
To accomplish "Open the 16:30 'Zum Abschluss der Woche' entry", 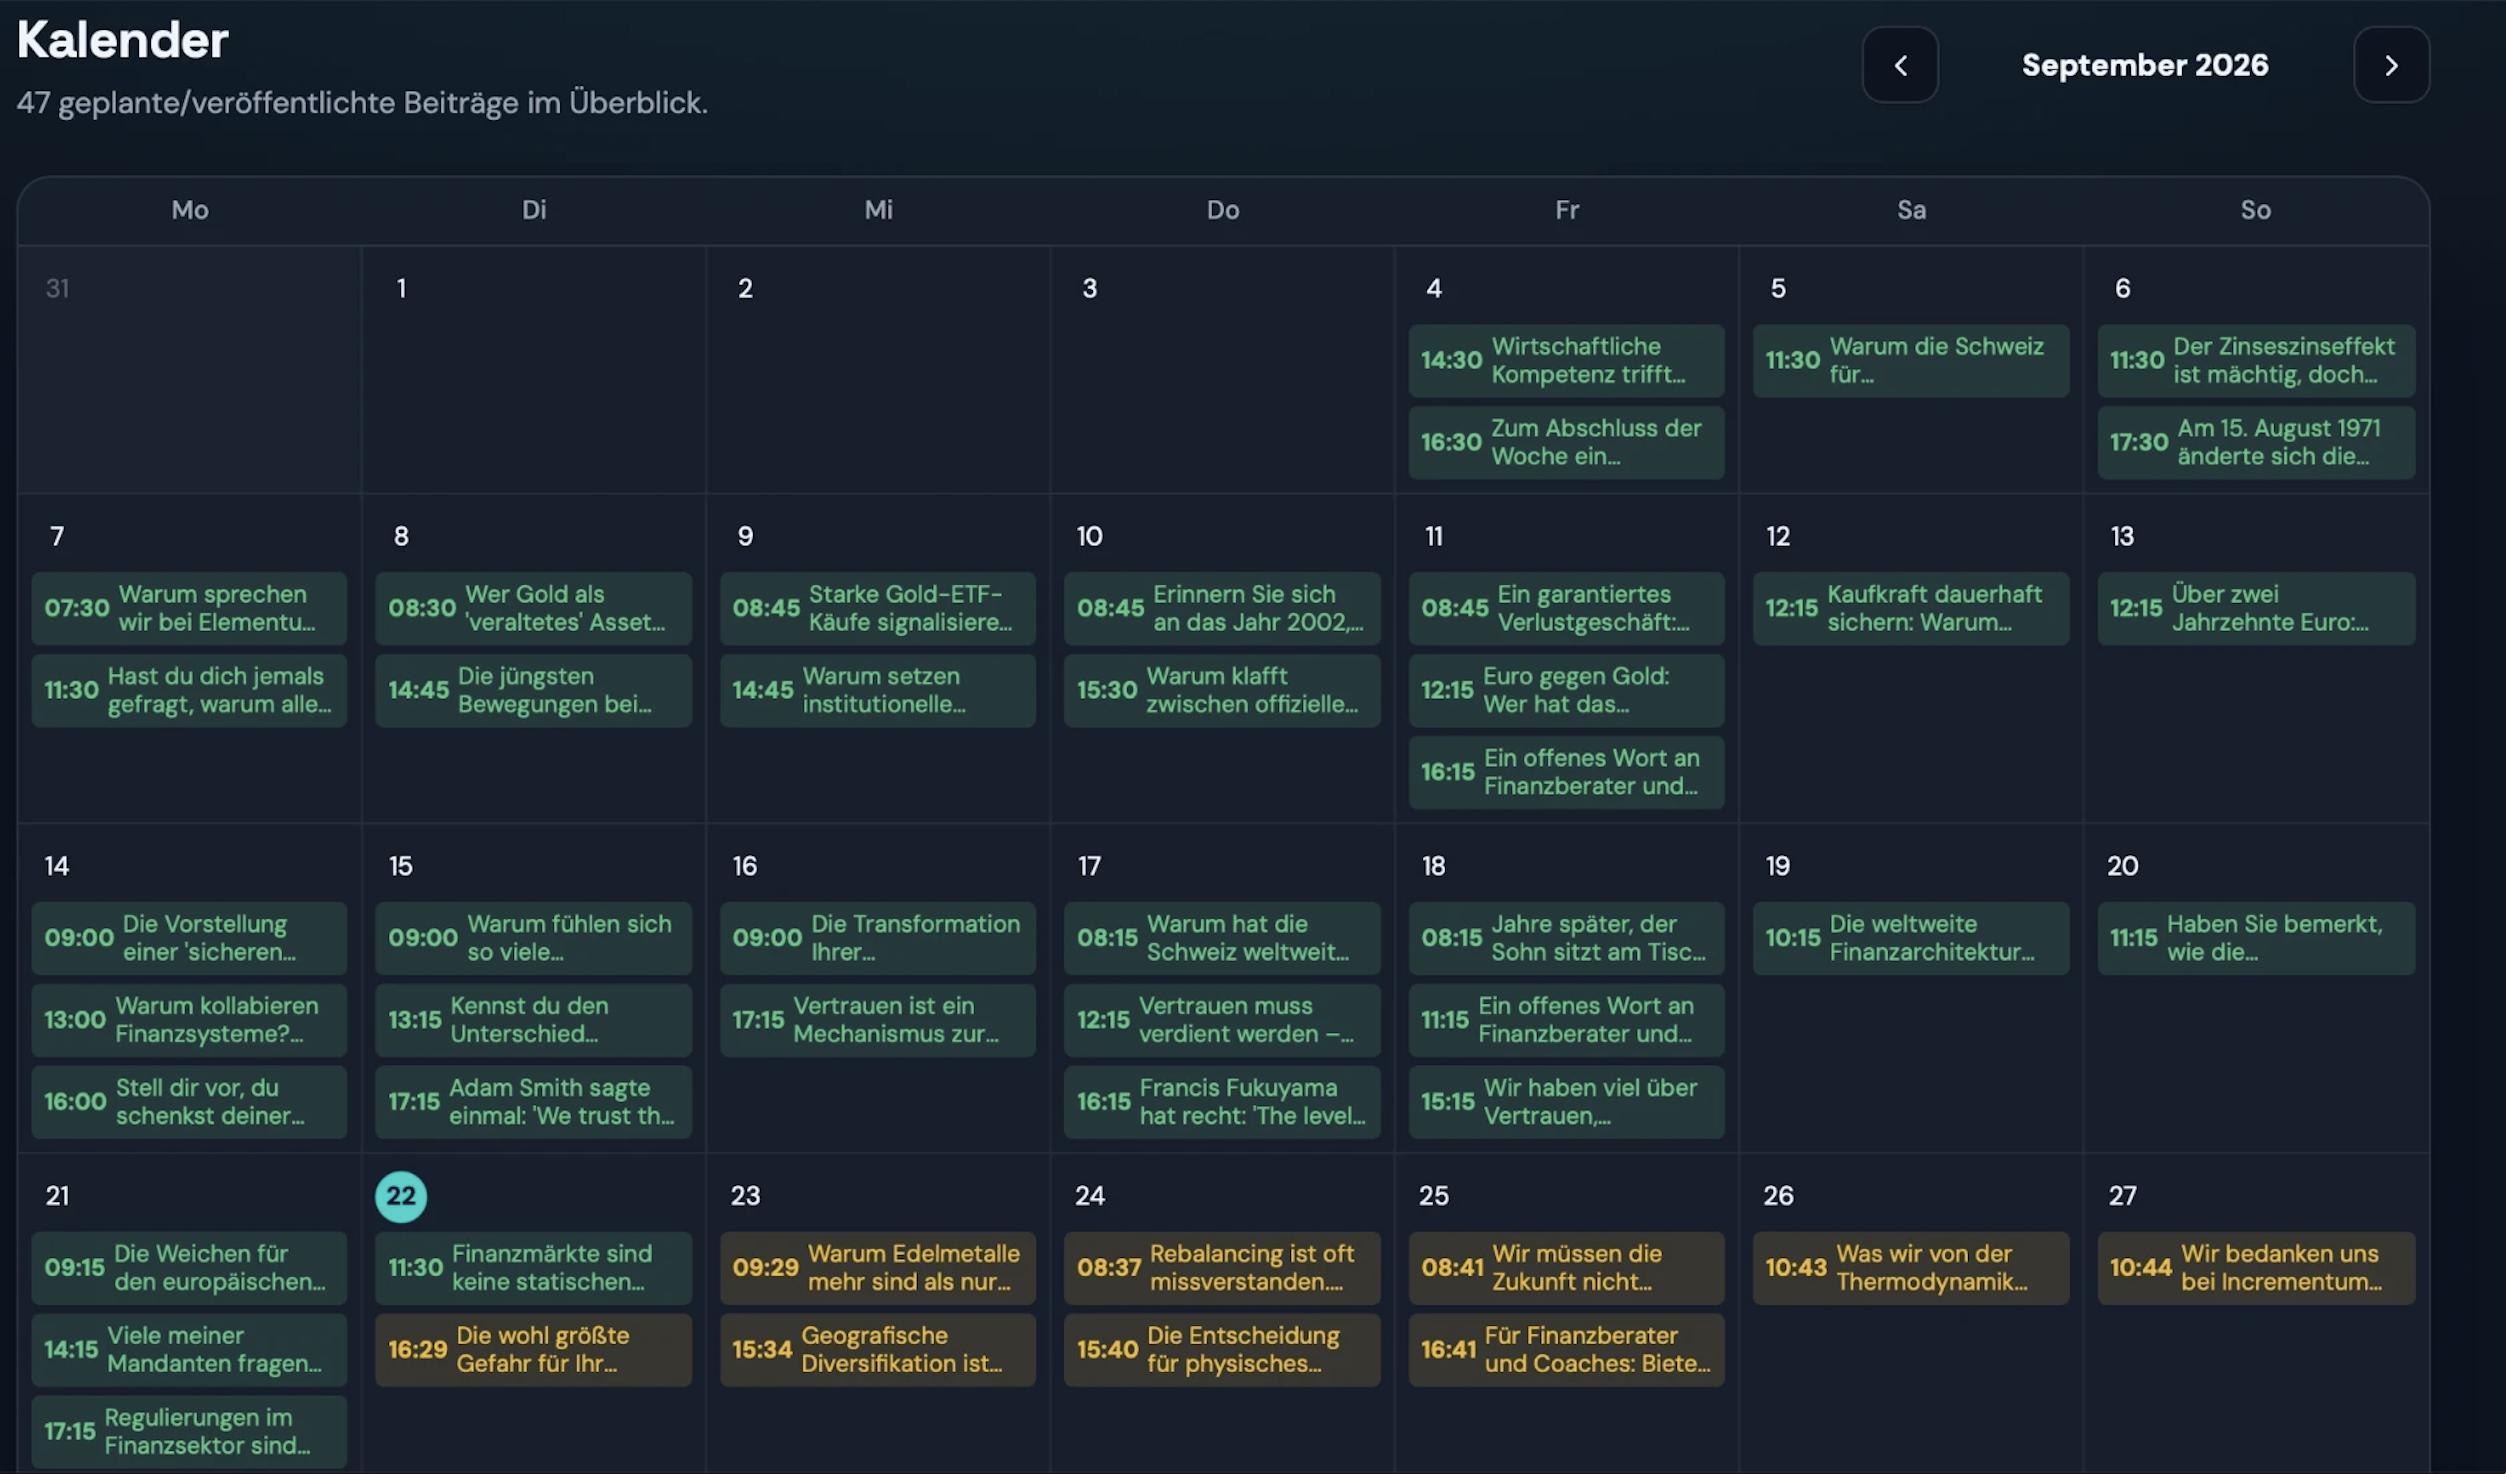I will tap(1566, 442).
